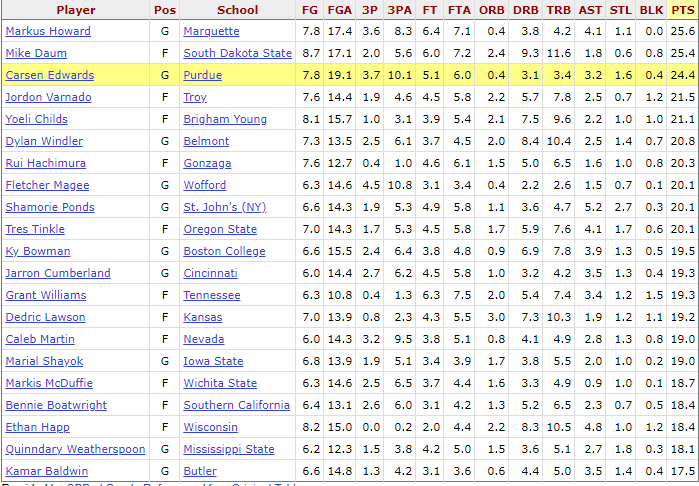699x486 pixels.
Task: Open South Dakota State school page
Action: pos(238,53)
